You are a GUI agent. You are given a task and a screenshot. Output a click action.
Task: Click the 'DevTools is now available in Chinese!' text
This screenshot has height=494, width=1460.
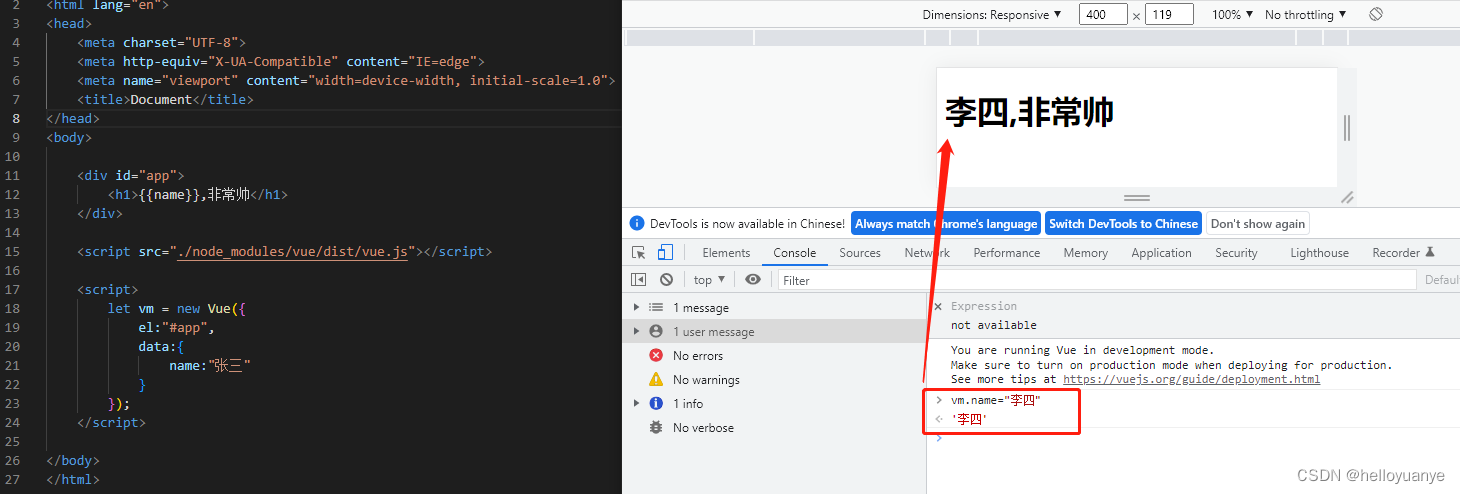(x=748, y=224)
